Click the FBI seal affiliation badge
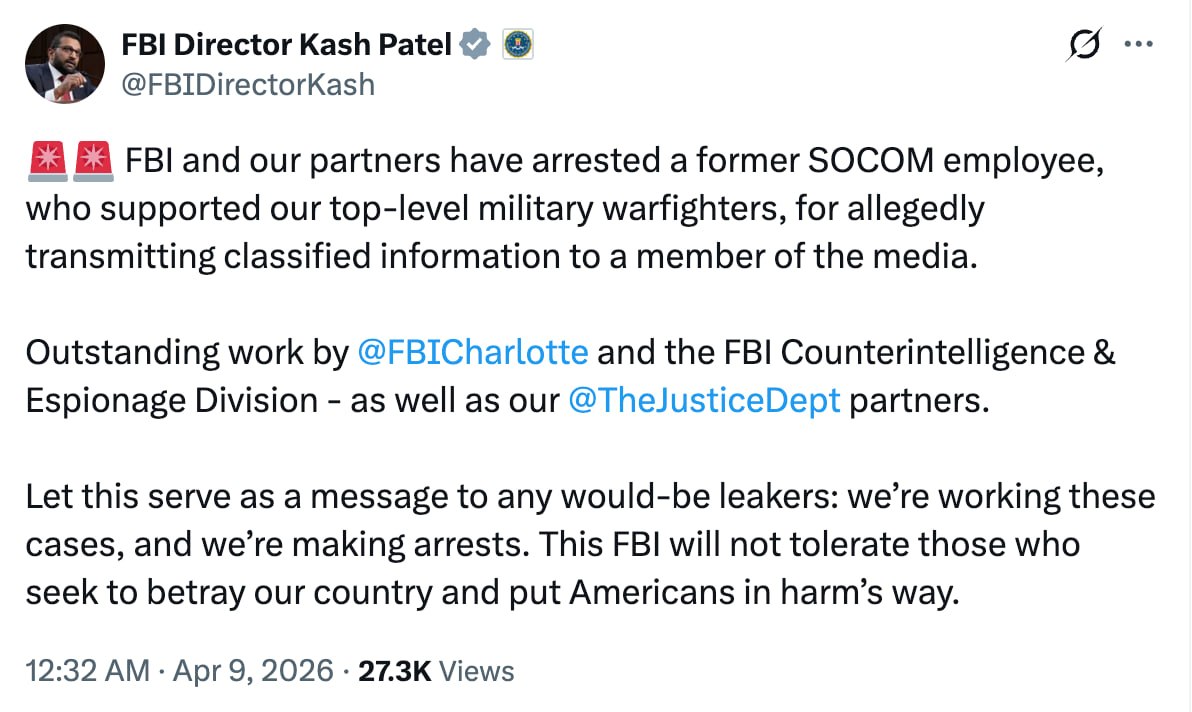This screenshot has height=712, width=1192. (x=517, y=44)
